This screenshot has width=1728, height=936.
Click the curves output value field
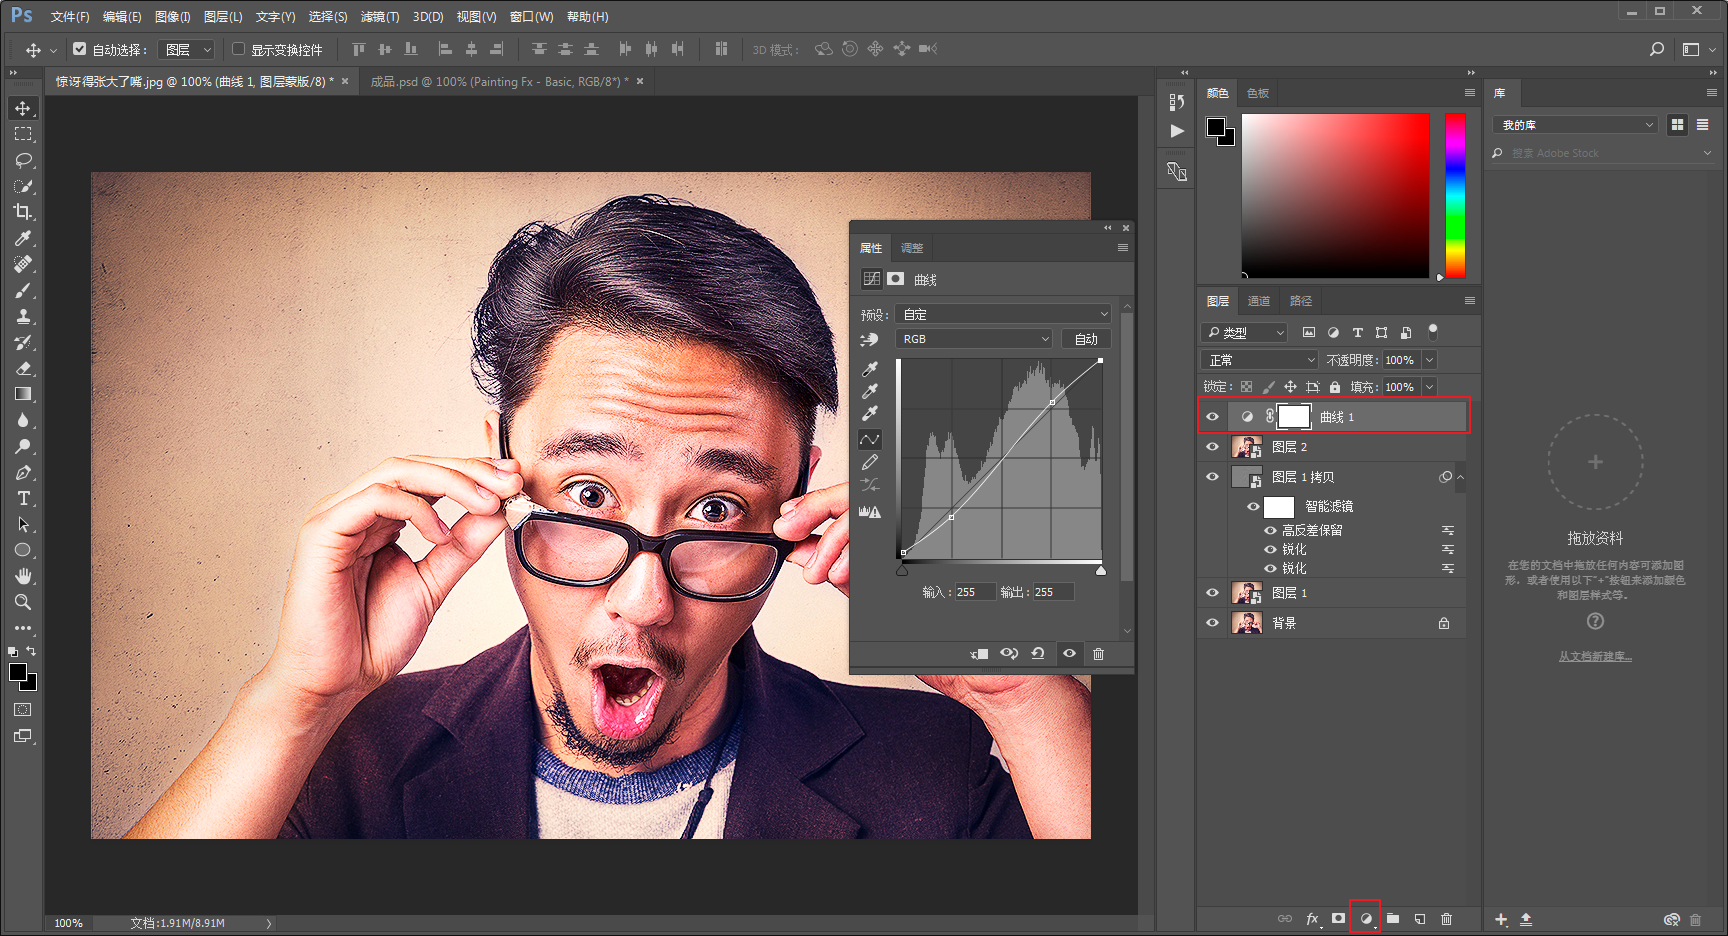pyautogui.click(x=1052, y=592)
